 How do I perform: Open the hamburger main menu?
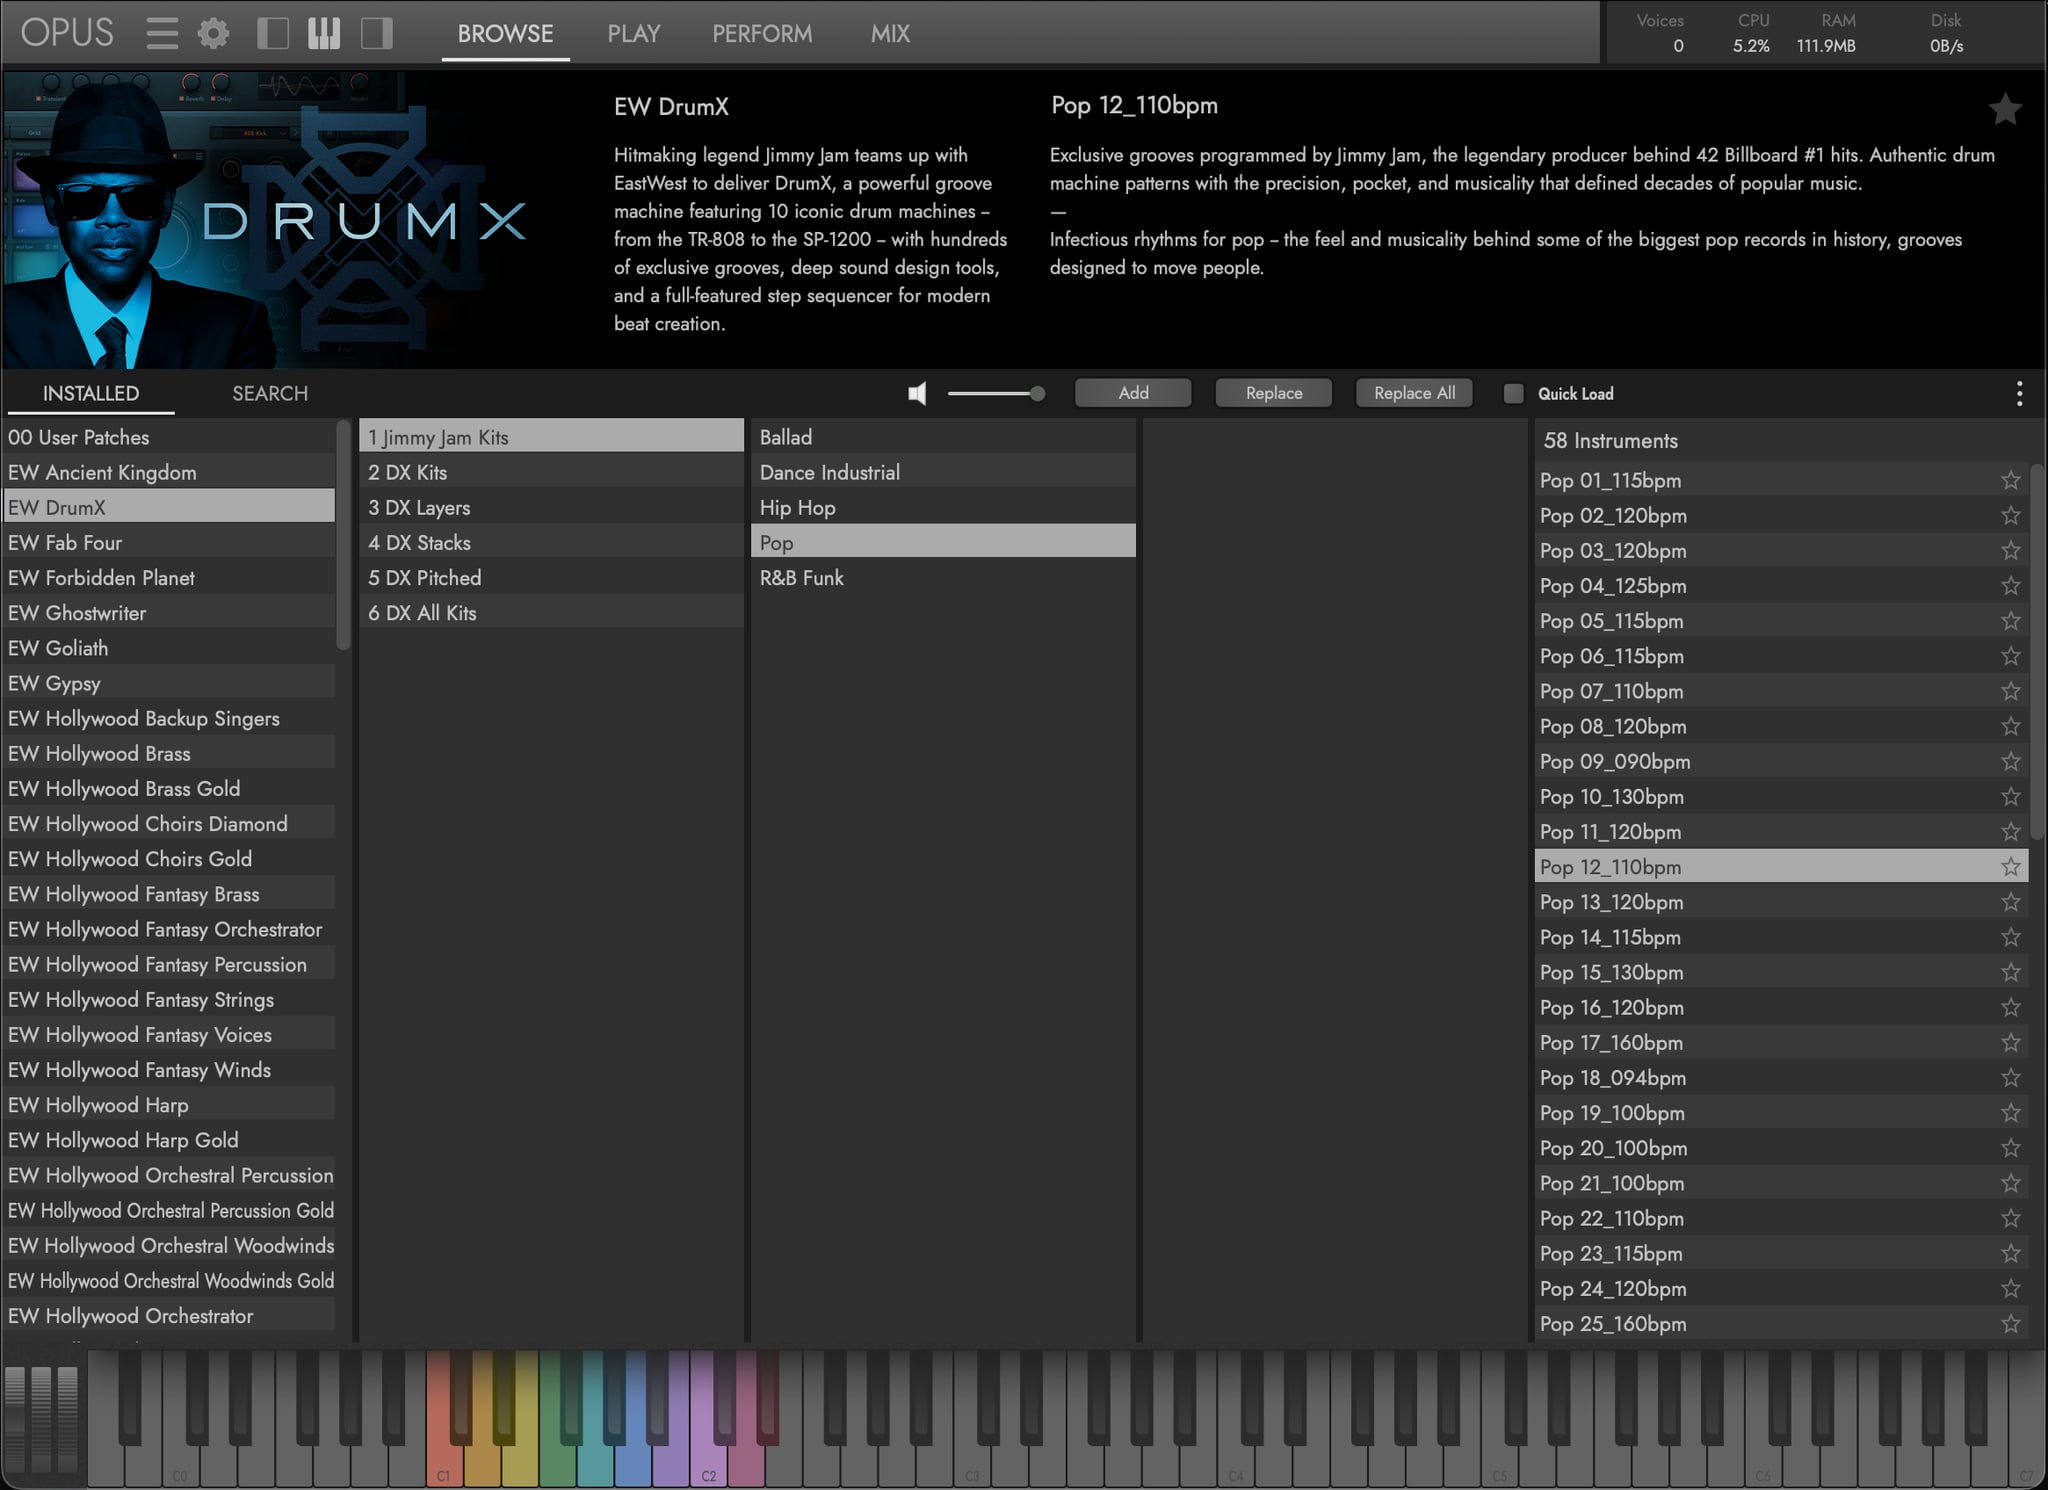162,33
